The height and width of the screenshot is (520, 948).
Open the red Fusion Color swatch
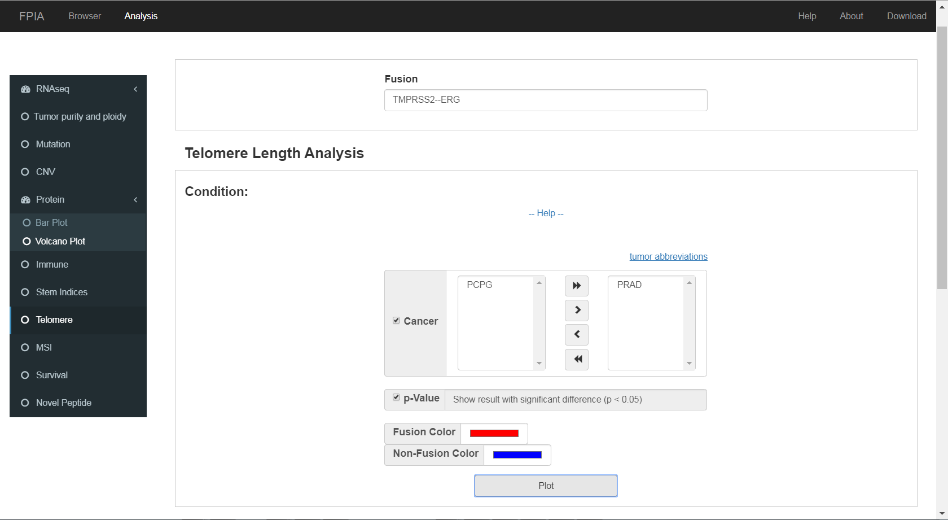click(494, 433)
